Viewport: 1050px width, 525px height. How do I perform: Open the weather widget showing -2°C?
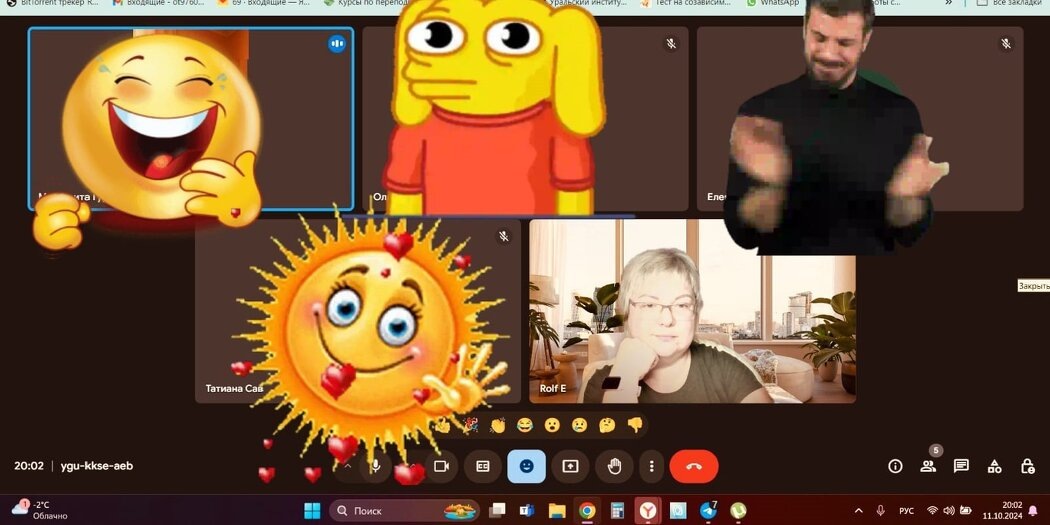coord(42,511)
